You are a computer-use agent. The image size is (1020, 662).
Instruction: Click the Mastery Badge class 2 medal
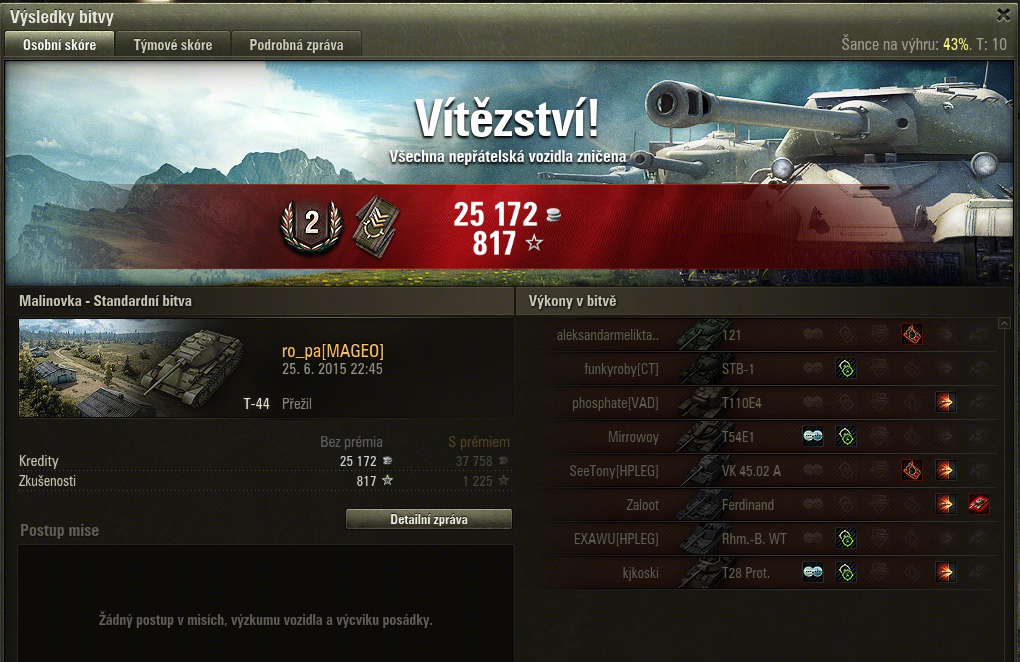312,225
